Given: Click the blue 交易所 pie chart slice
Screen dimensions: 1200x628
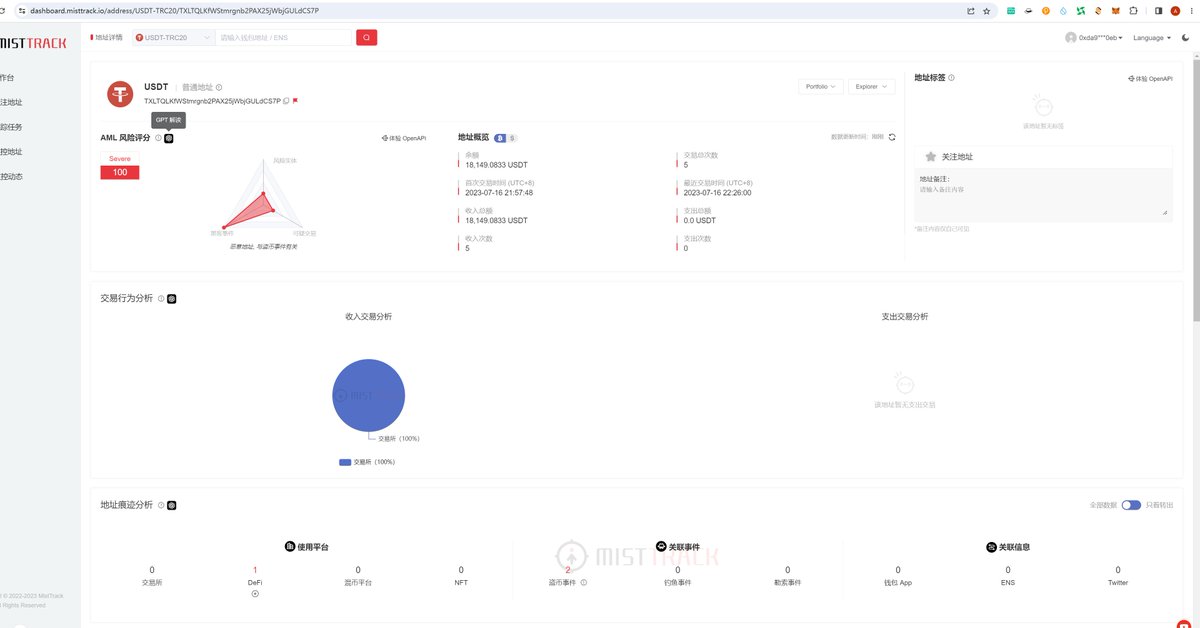Looking at the screenshot, I should tap(368, 396).
